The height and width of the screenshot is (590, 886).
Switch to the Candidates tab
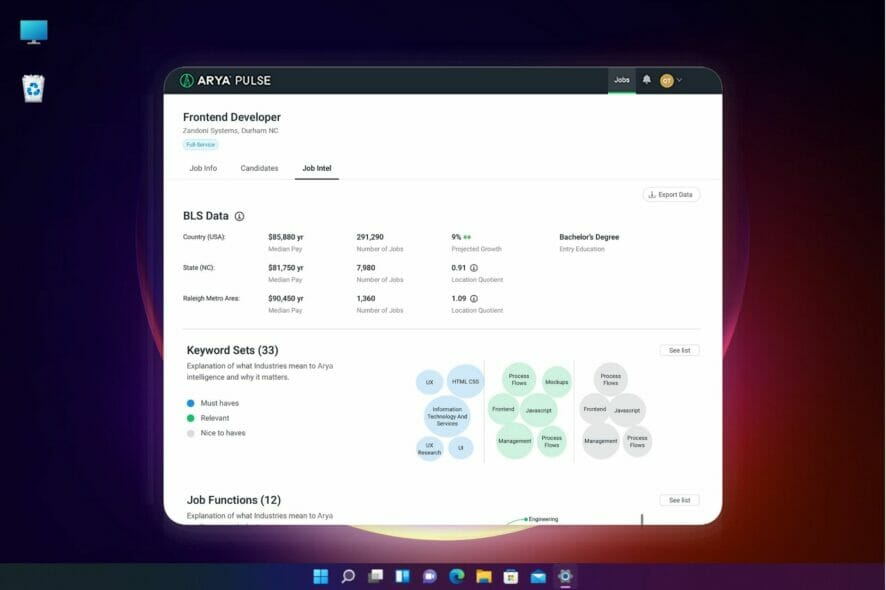click(259, 168)
